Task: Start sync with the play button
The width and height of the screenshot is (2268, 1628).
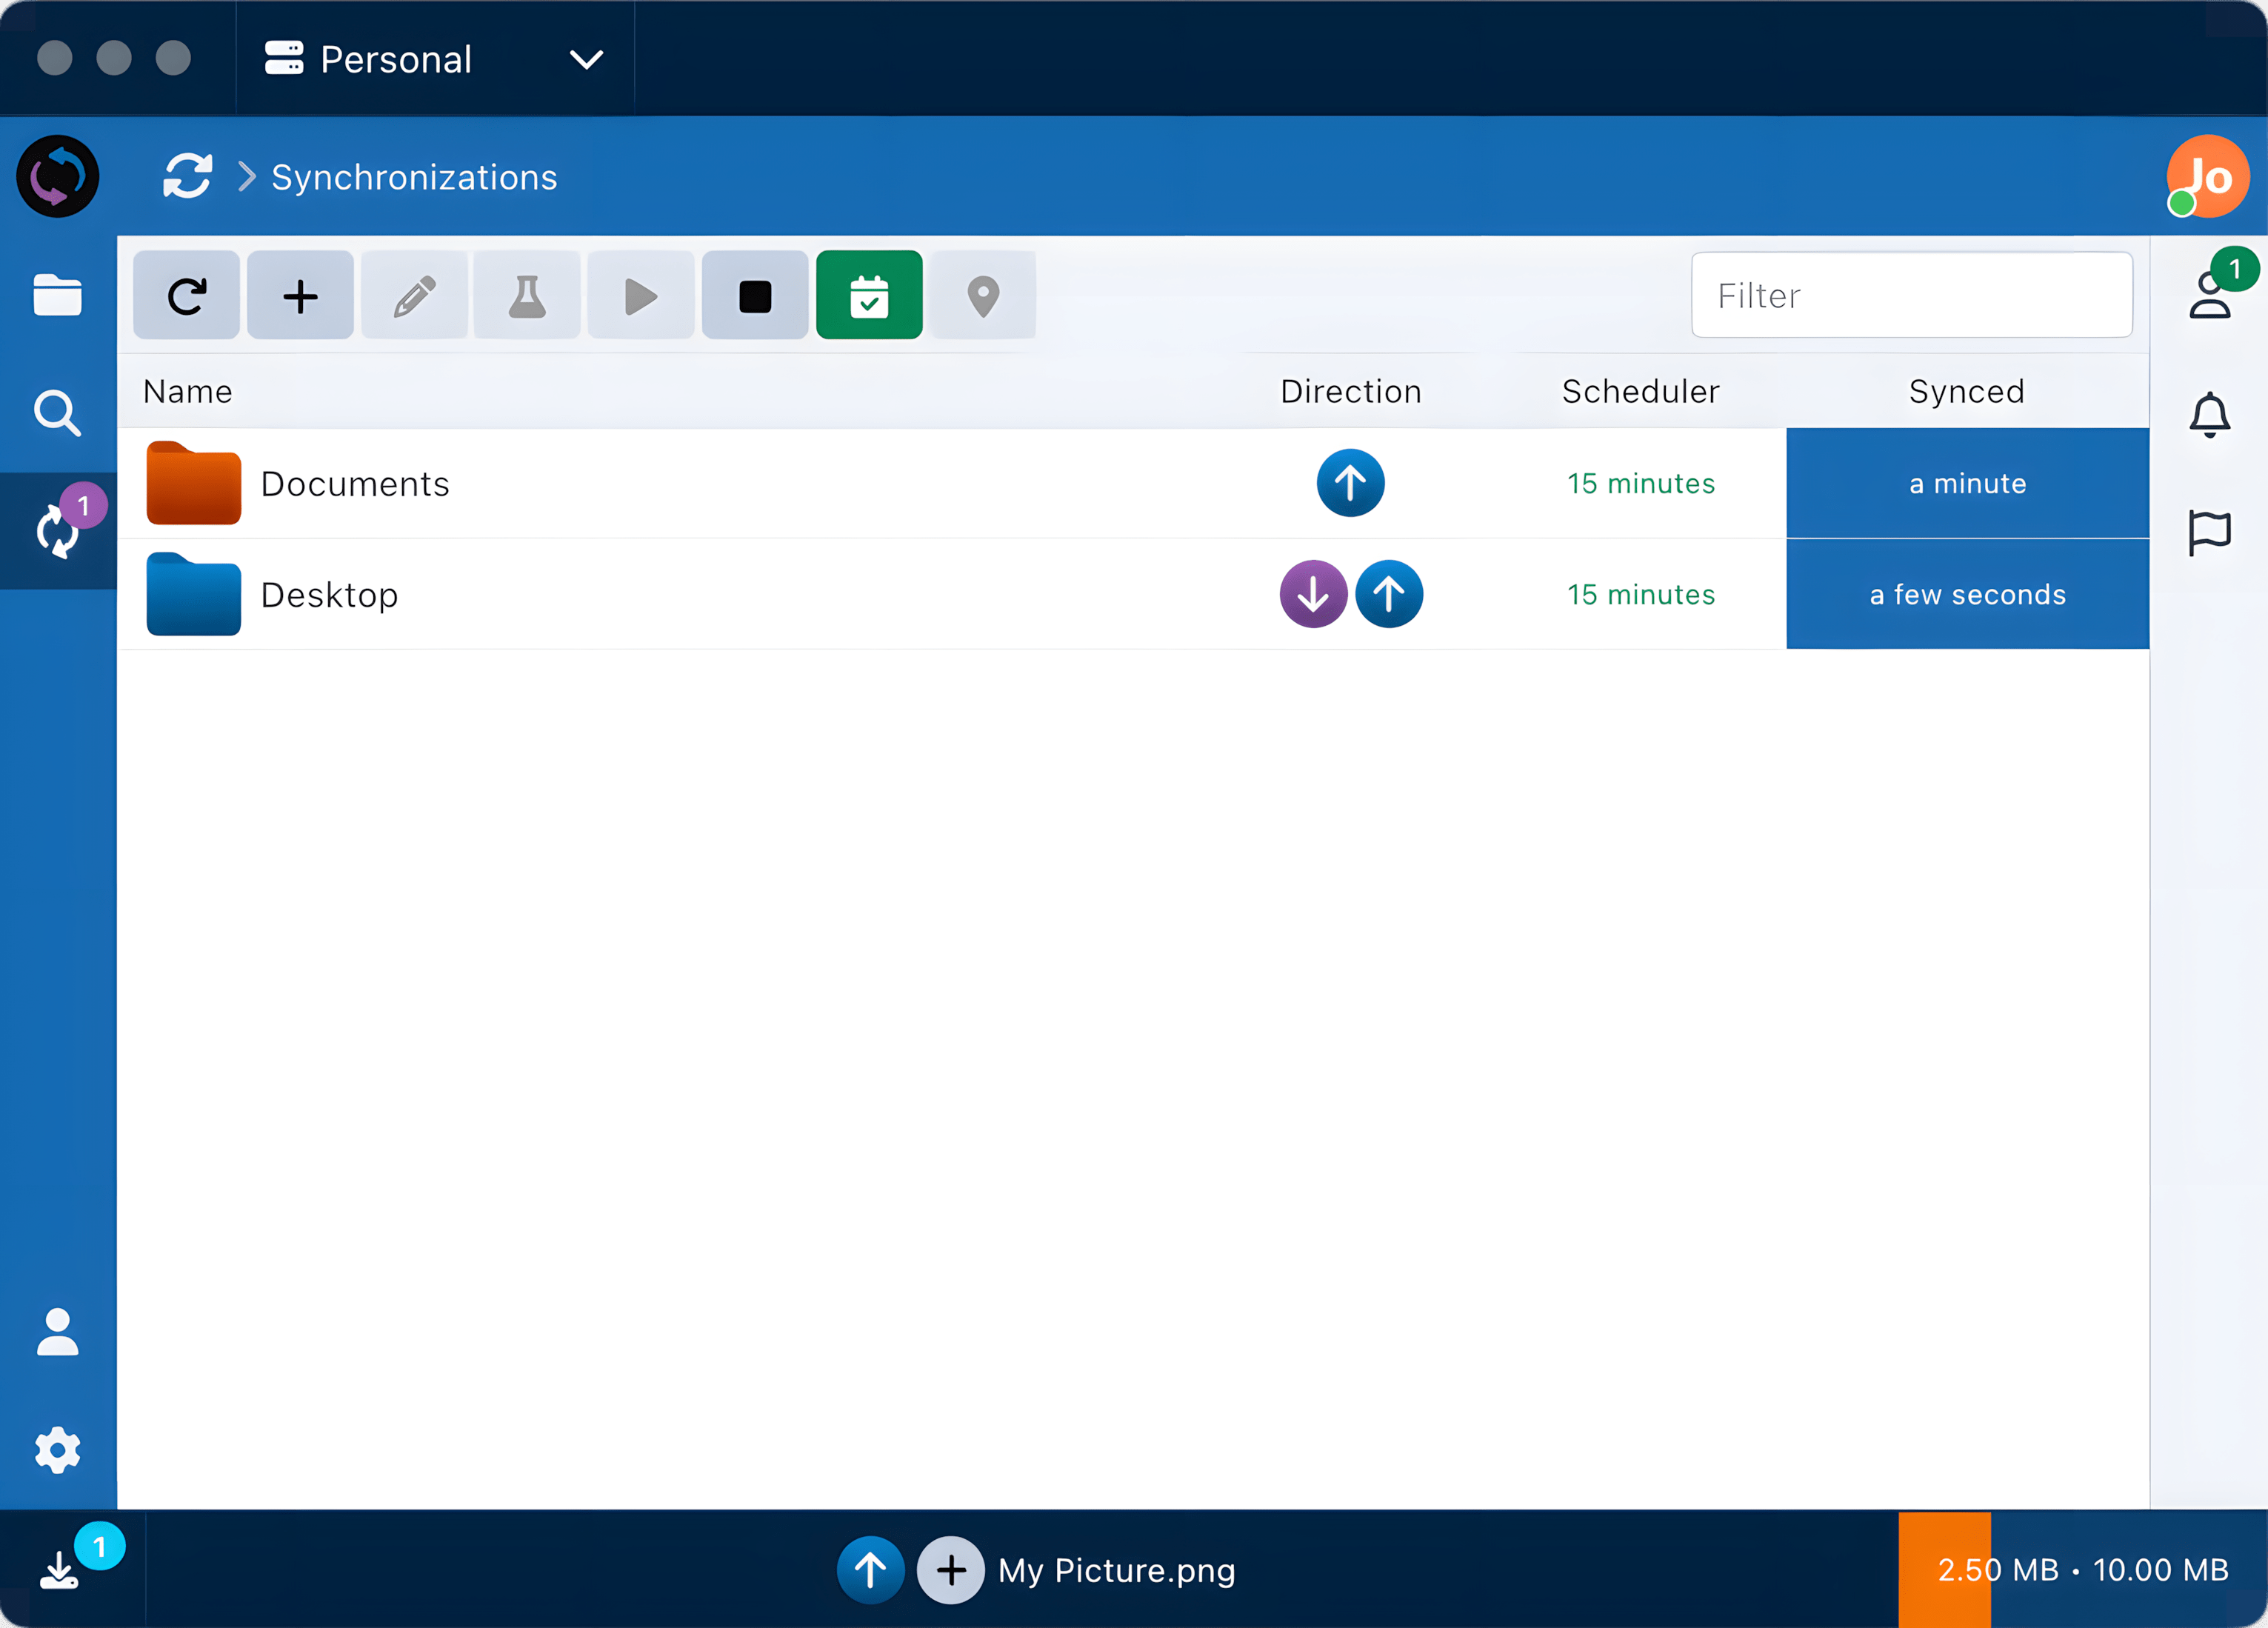Action: 641,296
